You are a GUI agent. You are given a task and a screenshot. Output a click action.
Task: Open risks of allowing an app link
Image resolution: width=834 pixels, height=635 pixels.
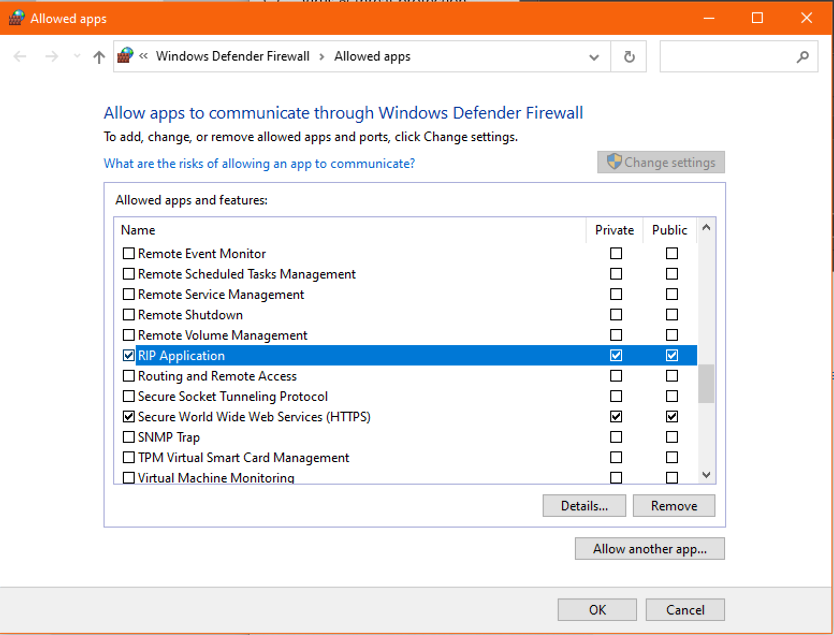coord(259,163)
